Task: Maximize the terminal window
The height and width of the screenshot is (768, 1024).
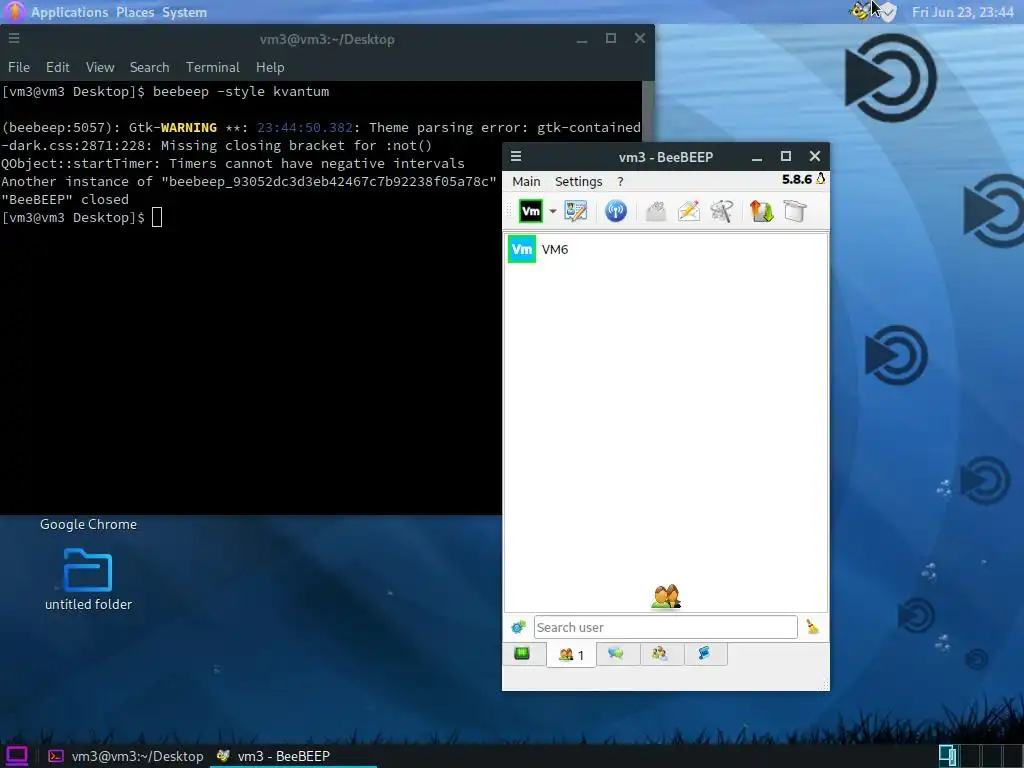Action: (x=611, y=39)
